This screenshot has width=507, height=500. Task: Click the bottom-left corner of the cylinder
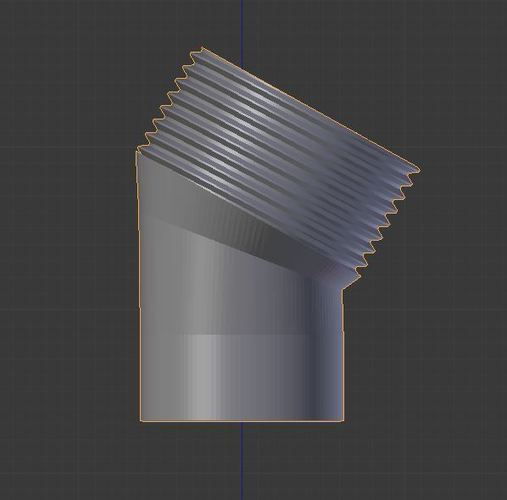pos(141,421)
